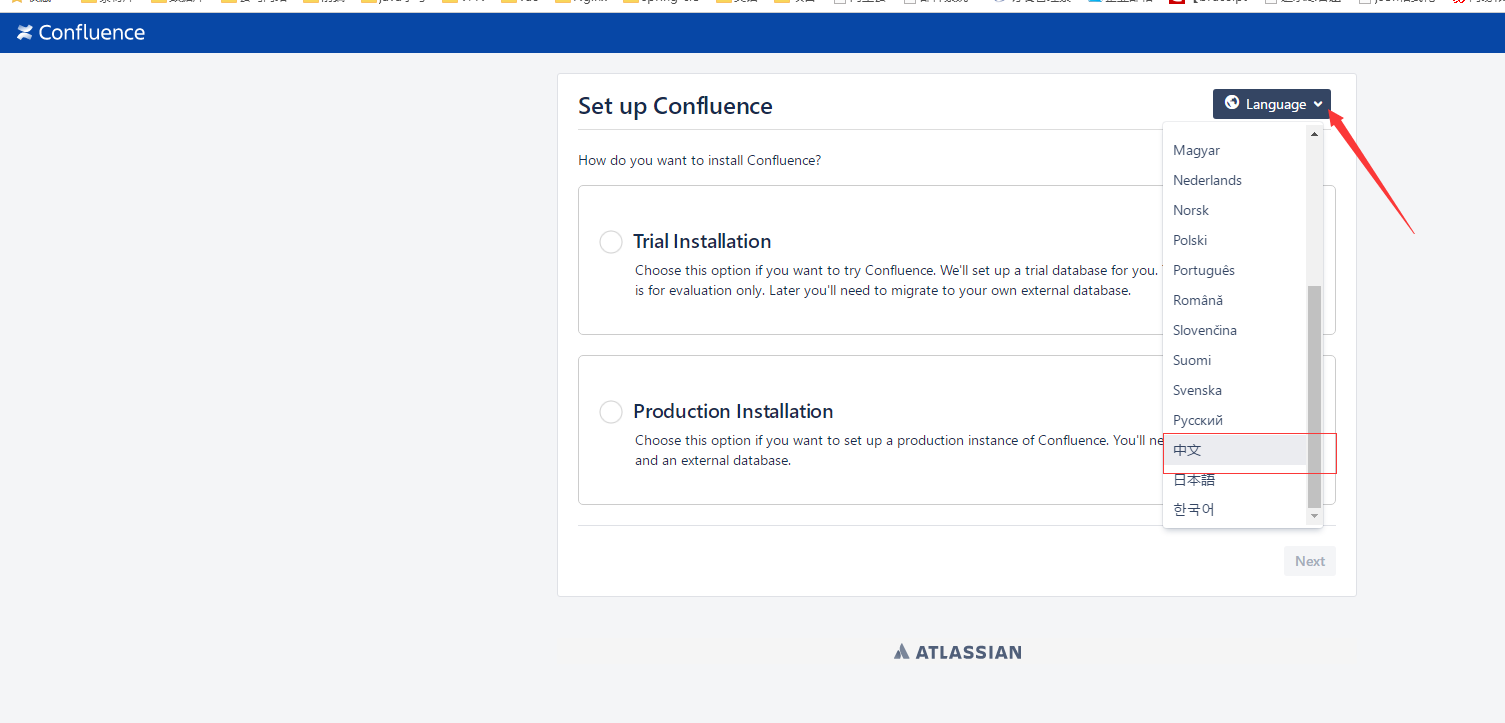1505x723 pixels.
Task: Click the language list scrollbar down arrow
Action: [x=1314, y=516]
